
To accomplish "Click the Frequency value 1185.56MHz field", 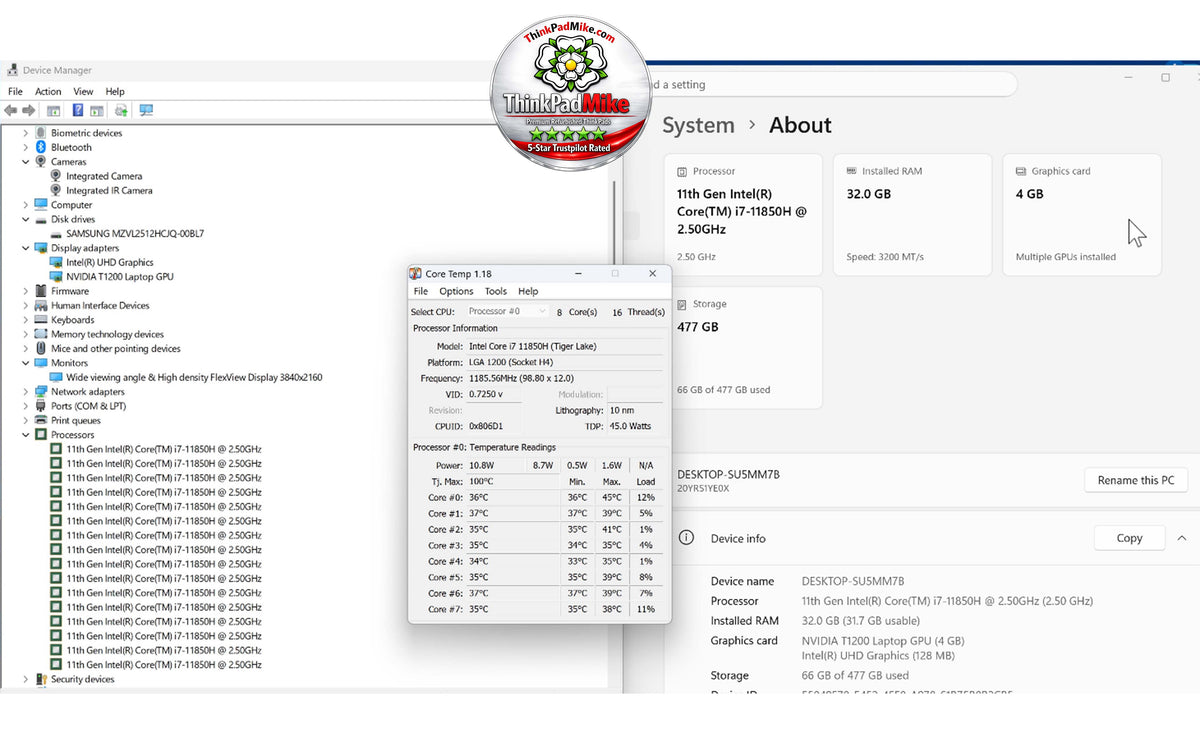I will pyautogui.click(x=565, y=378).
